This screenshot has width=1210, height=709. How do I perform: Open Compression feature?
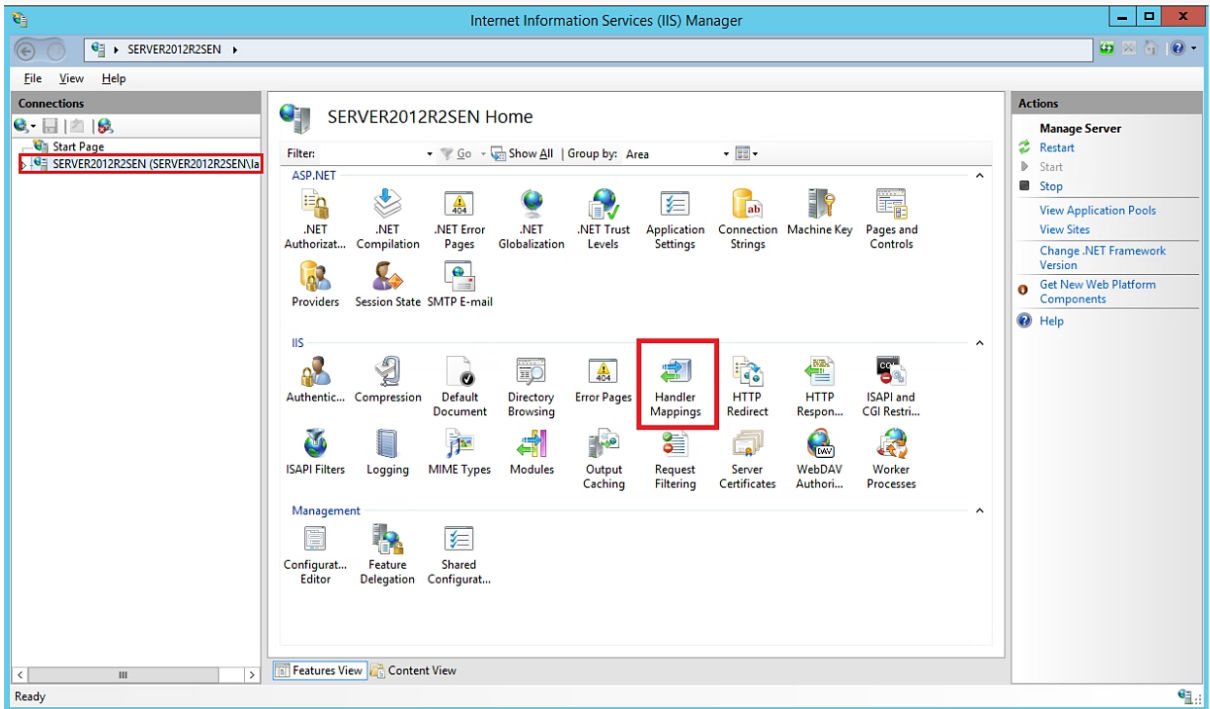tap(388, 380)
